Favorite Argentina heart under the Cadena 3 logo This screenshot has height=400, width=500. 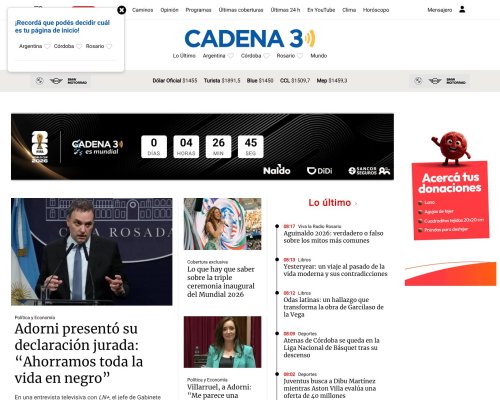(x=230, y=56)
